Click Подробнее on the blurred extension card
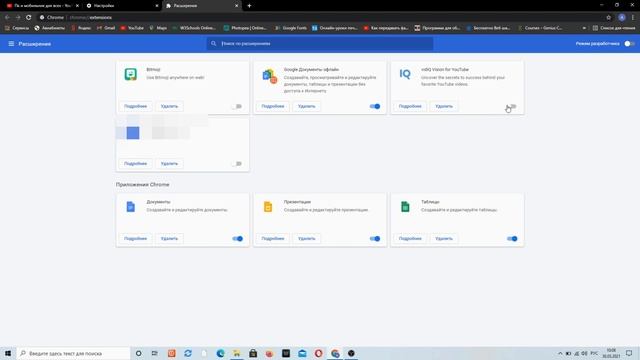The image size is (640, 360). pyautogui.click(x=136, y=164)
